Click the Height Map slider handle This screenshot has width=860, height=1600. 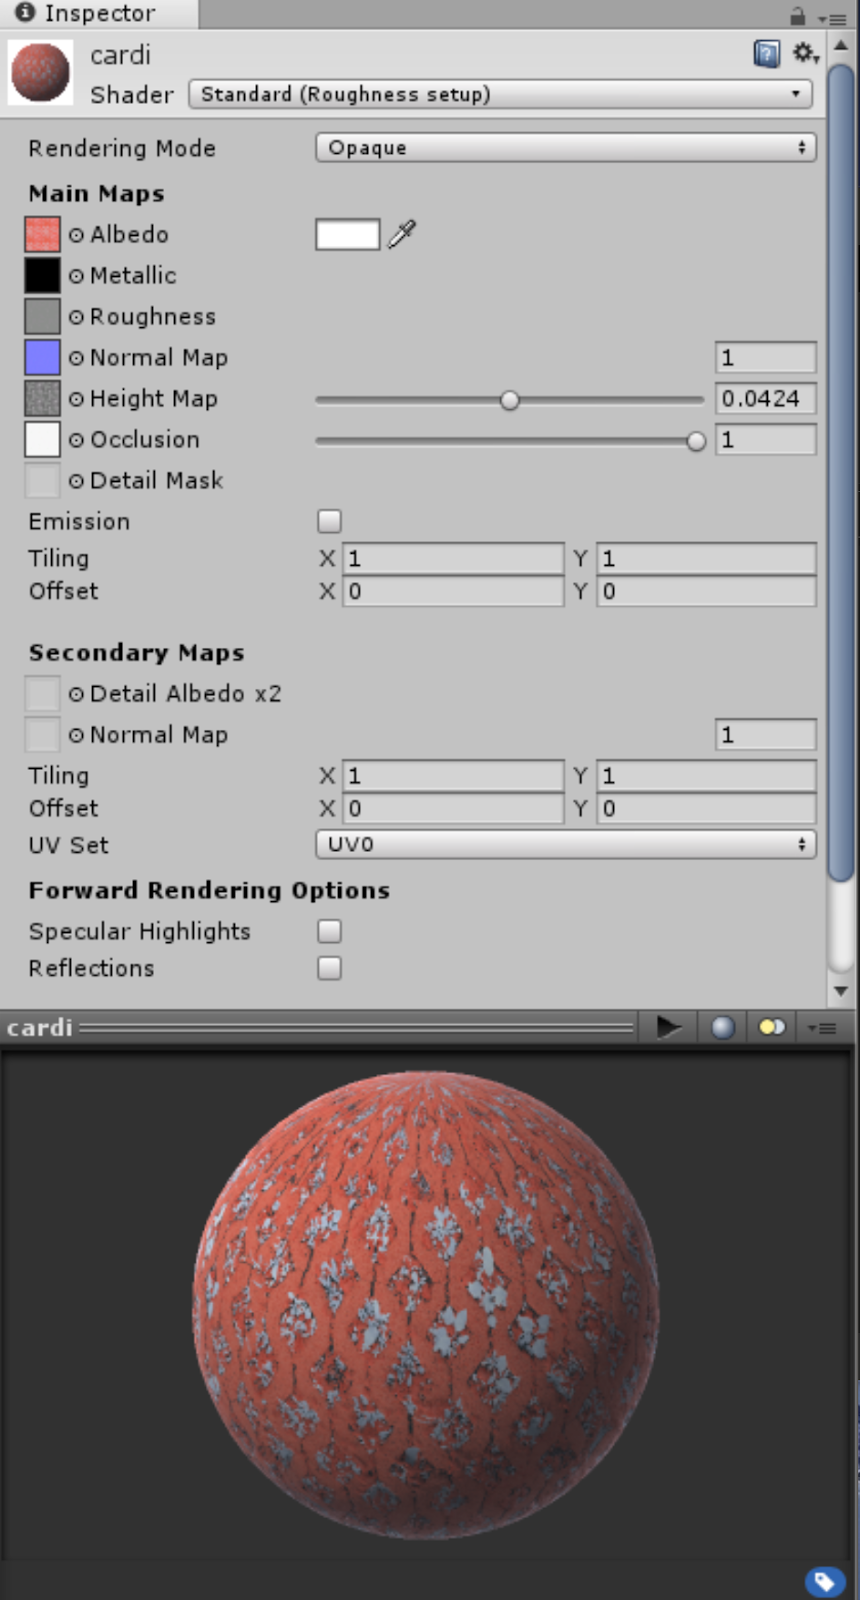pyautogui.click(x=510, y=400)
